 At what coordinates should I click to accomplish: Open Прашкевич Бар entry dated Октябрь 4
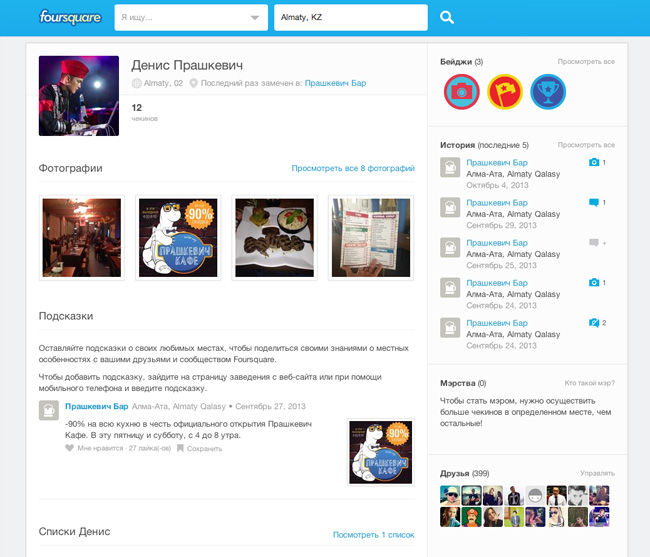tap(497, 162)
